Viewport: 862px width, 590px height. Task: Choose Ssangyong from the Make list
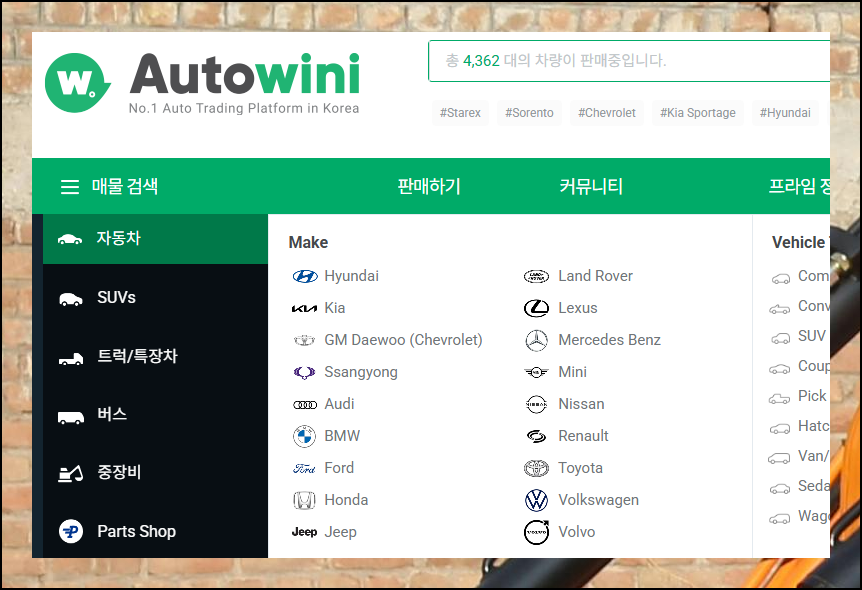[x=361, y=372]
